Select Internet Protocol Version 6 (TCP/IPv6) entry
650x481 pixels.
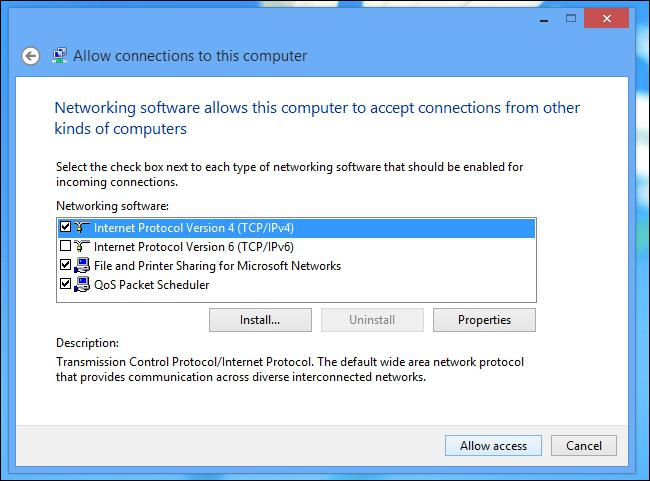pos(194,247)
